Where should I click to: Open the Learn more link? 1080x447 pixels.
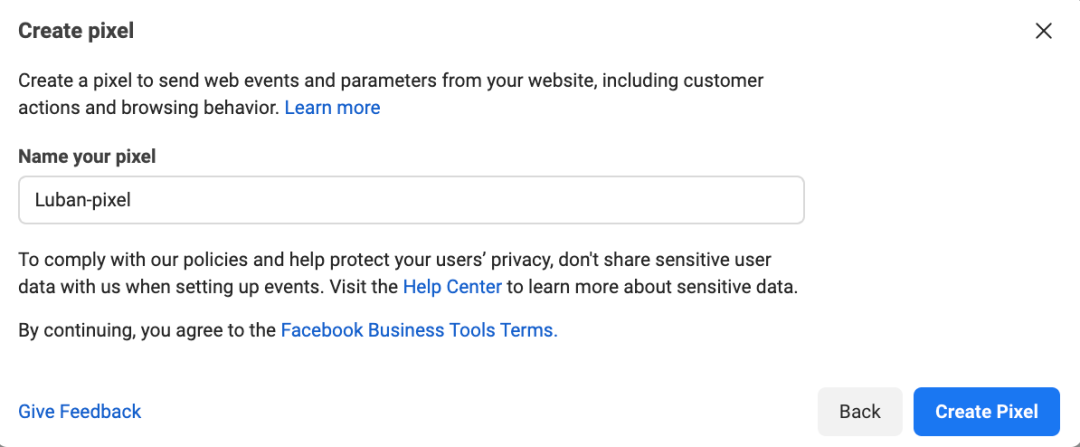point(332,107)
